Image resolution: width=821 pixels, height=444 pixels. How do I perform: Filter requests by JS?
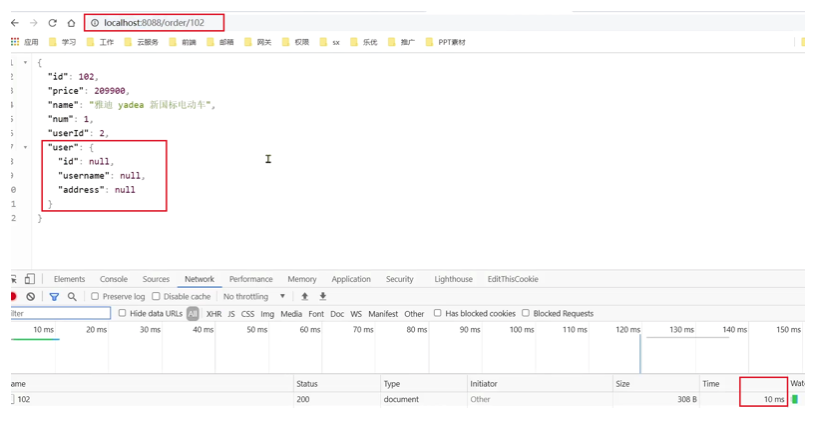pos(231,314)
